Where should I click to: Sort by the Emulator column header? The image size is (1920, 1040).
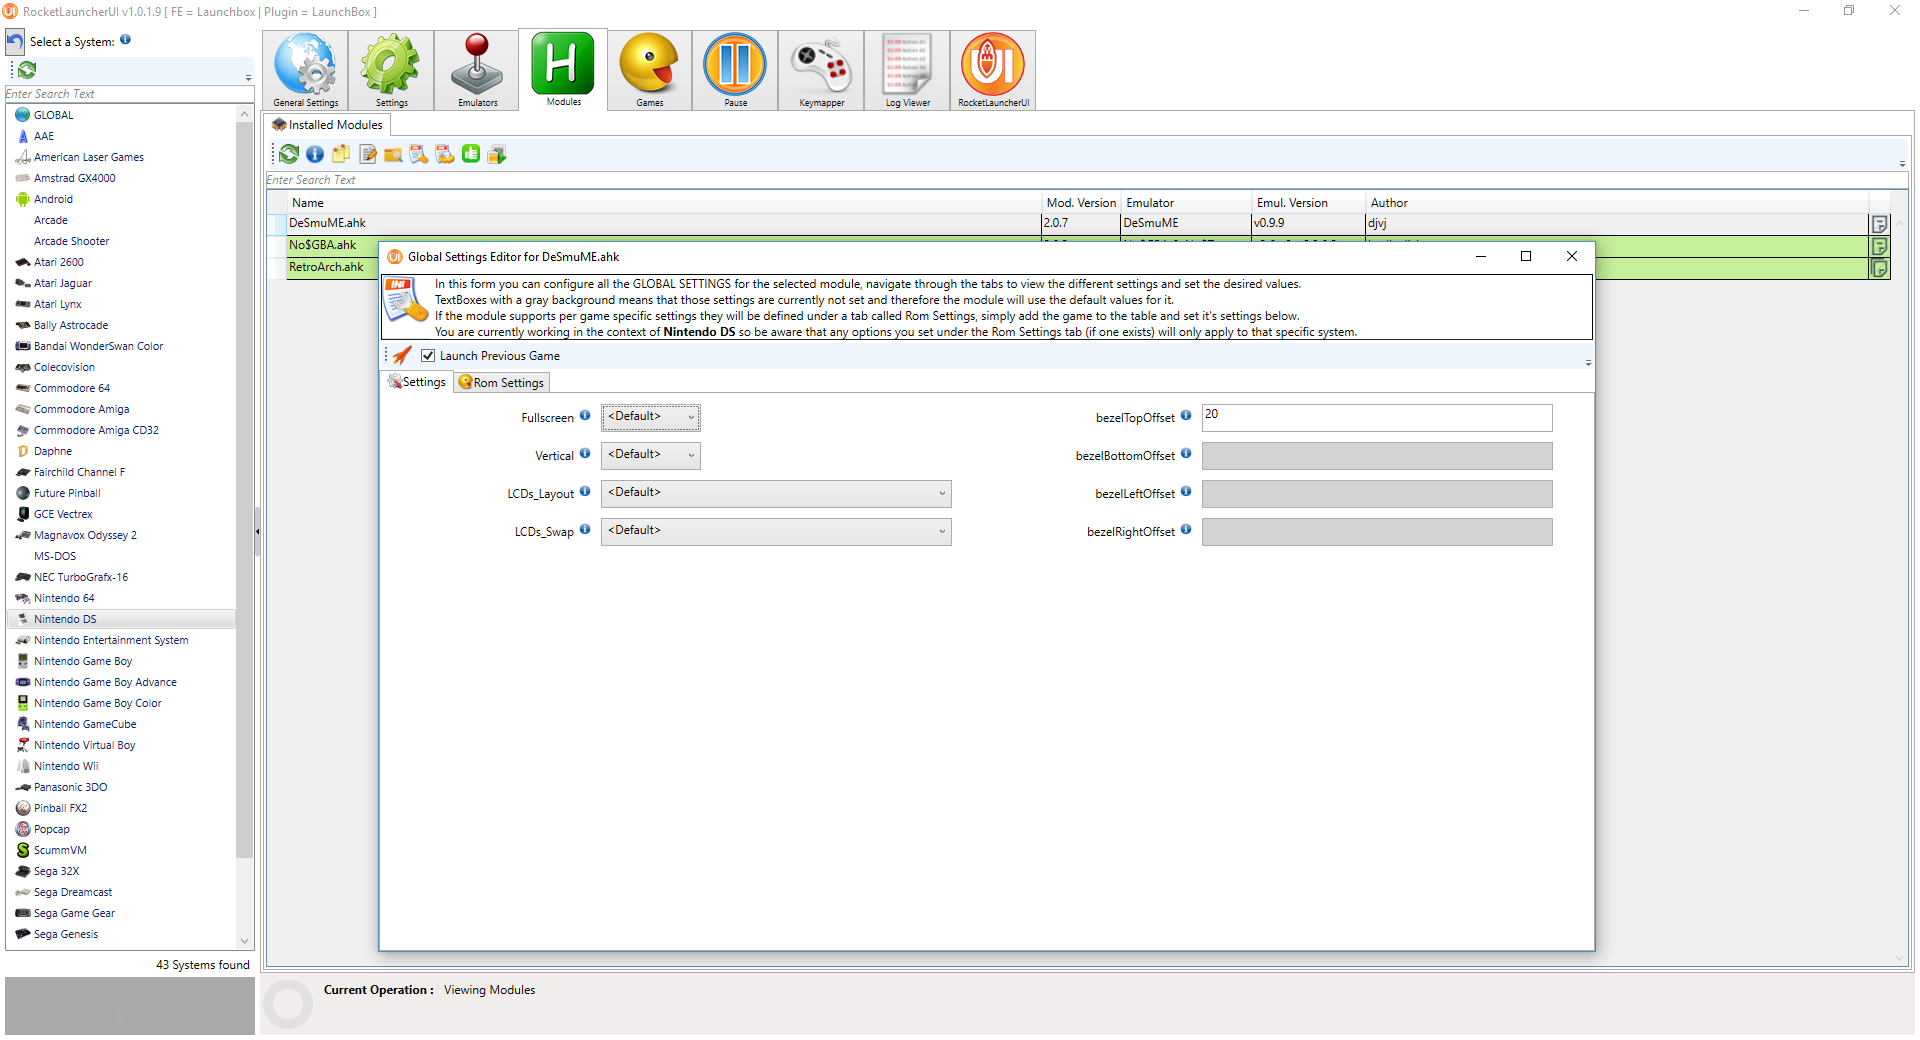point(1186,203)
